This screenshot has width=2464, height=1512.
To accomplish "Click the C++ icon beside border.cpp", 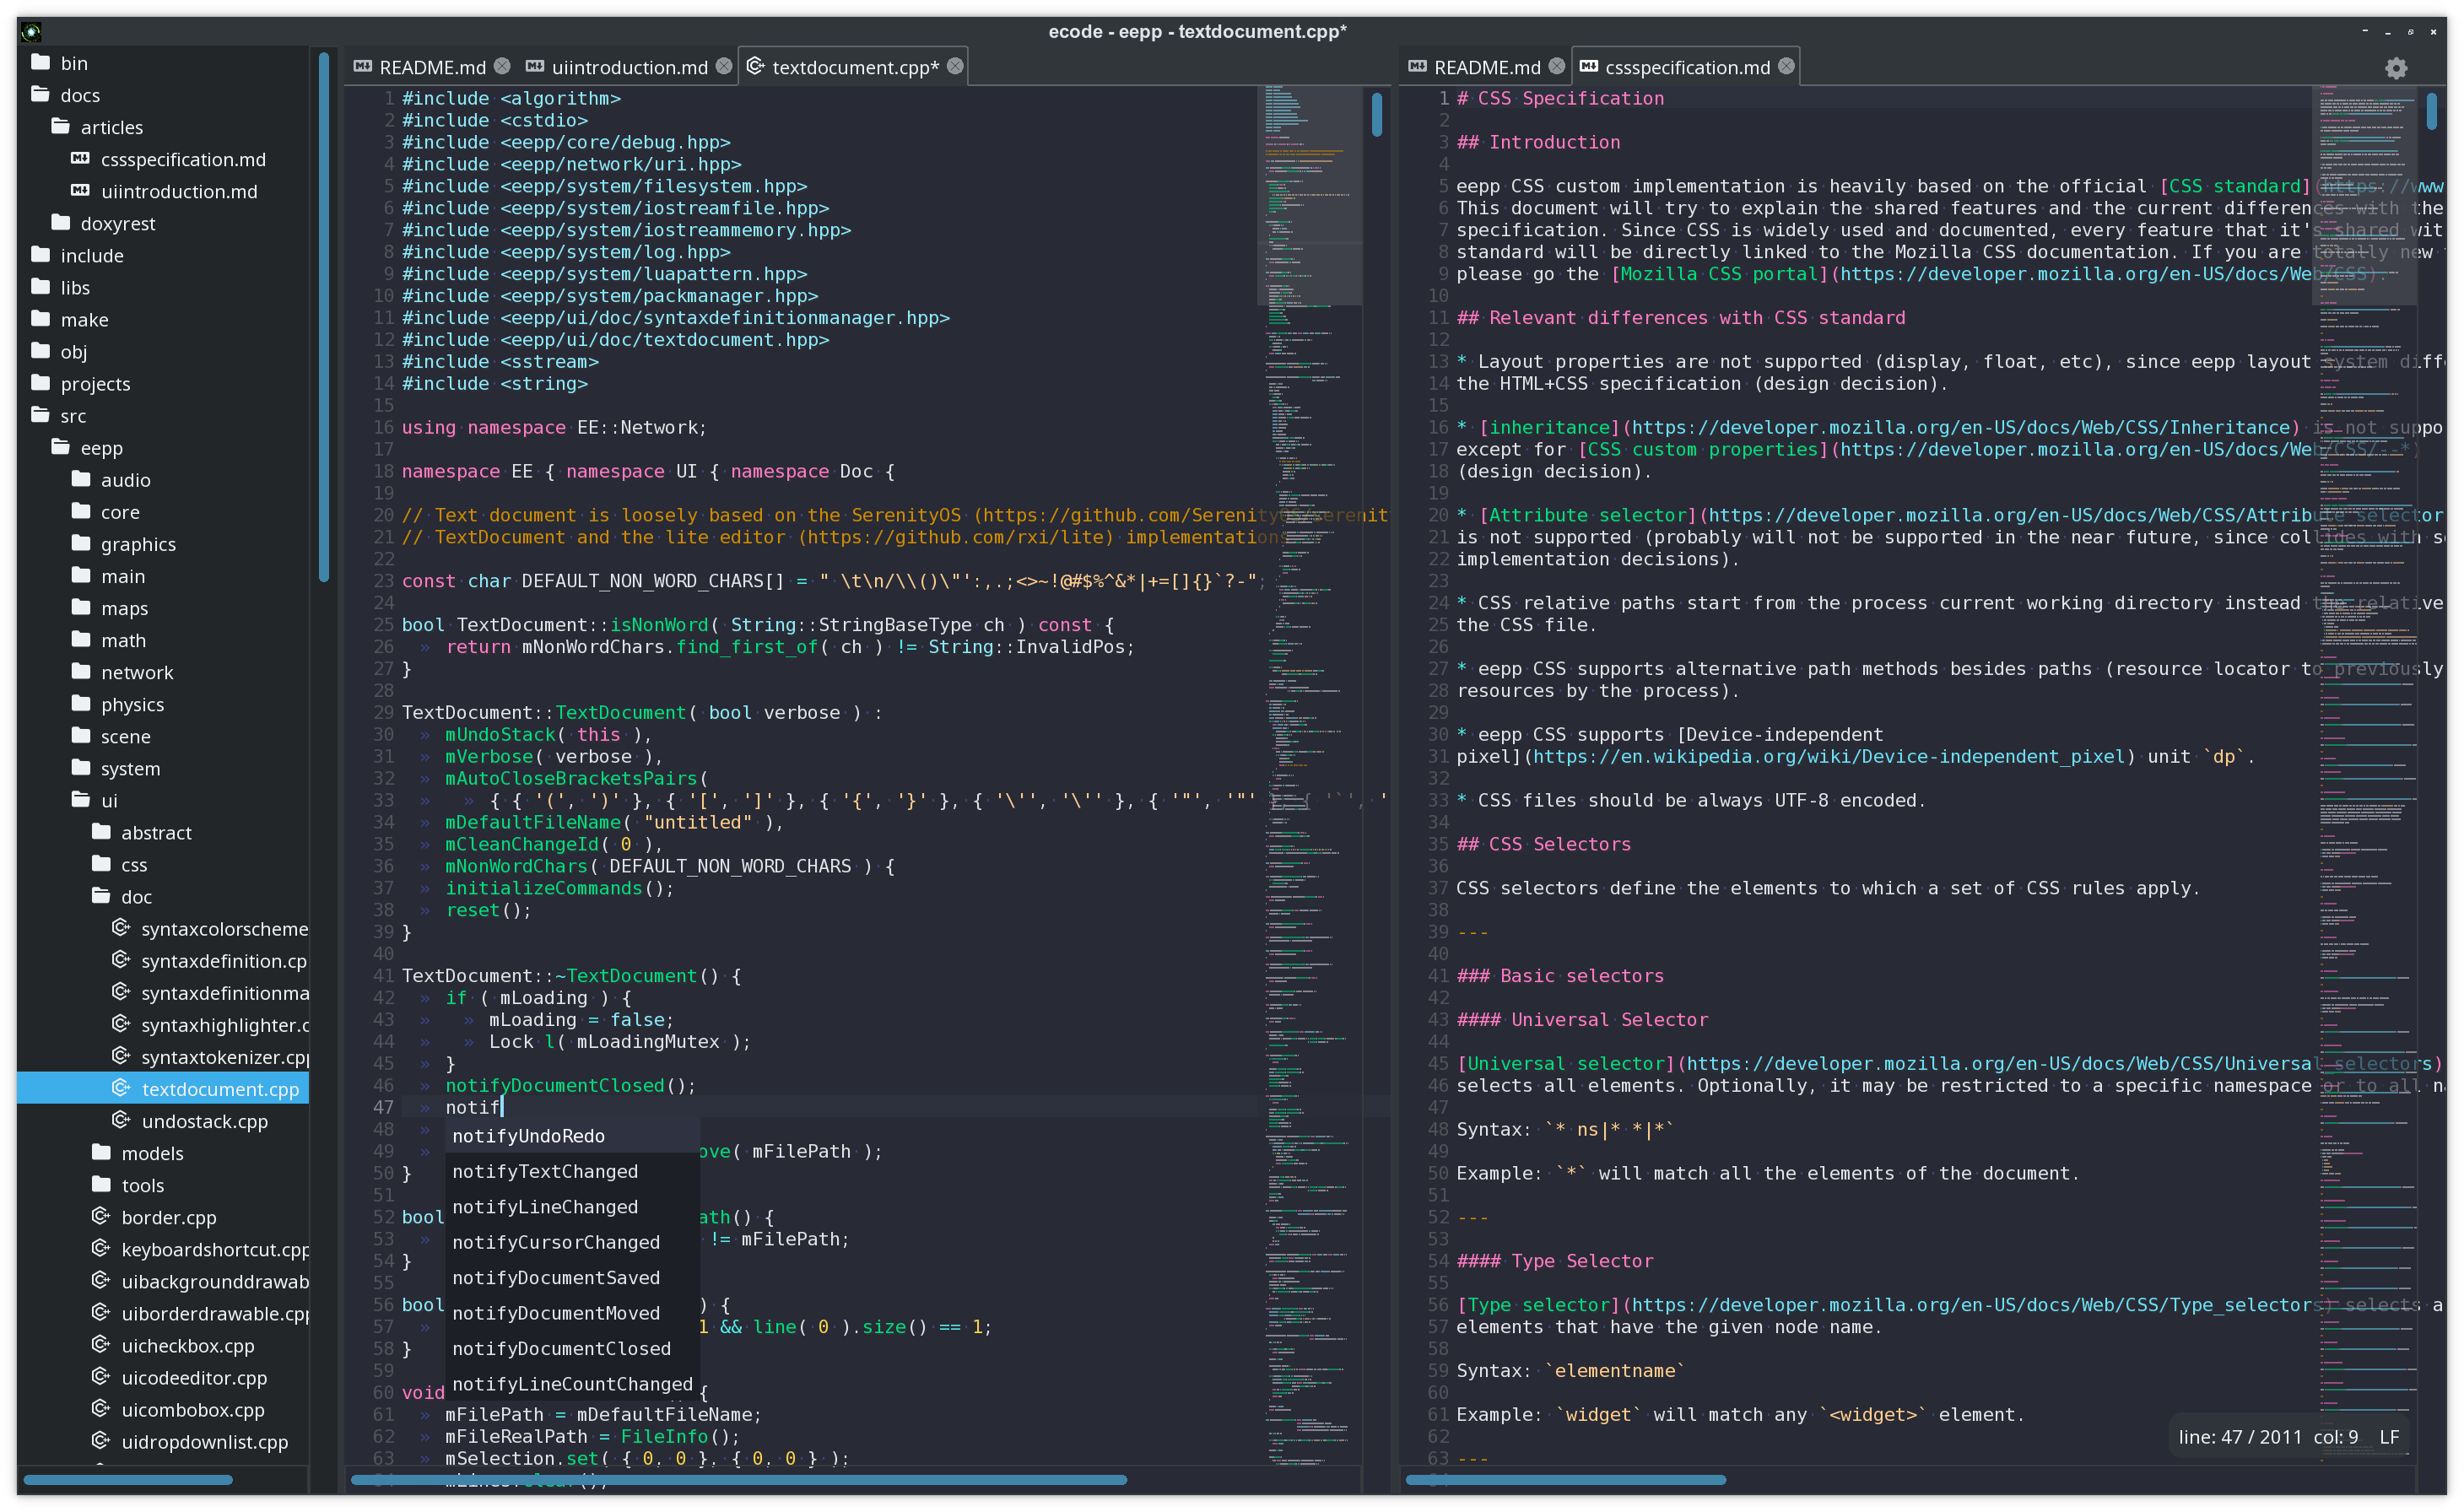I will point(100,1217).
